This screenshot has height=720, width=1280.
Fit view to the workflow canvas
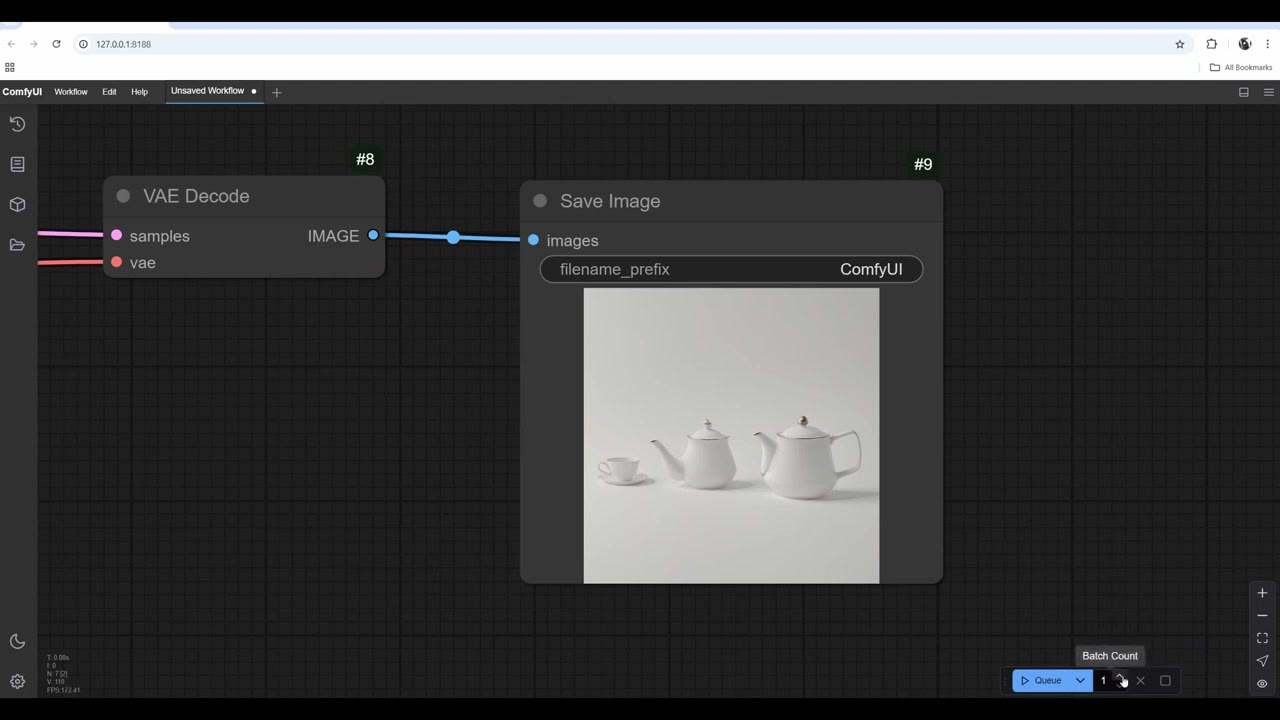coord(1262,638)
